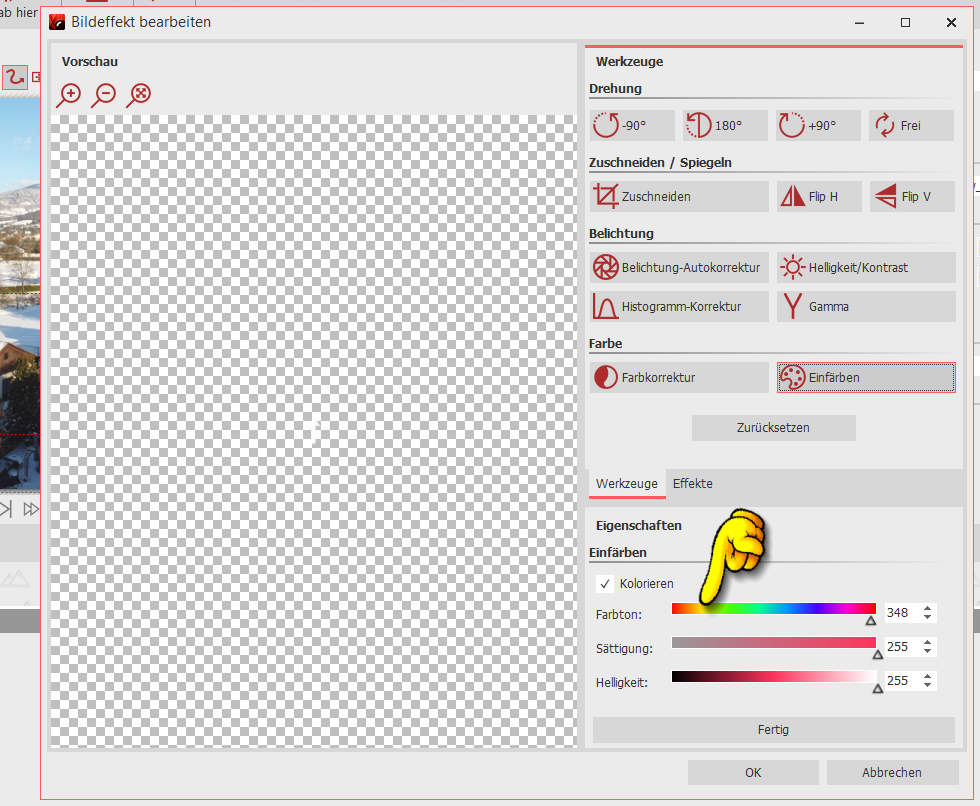Increase Farbton value with up arrow
Screen dimensions: 980x806
(x=928, y=609)
